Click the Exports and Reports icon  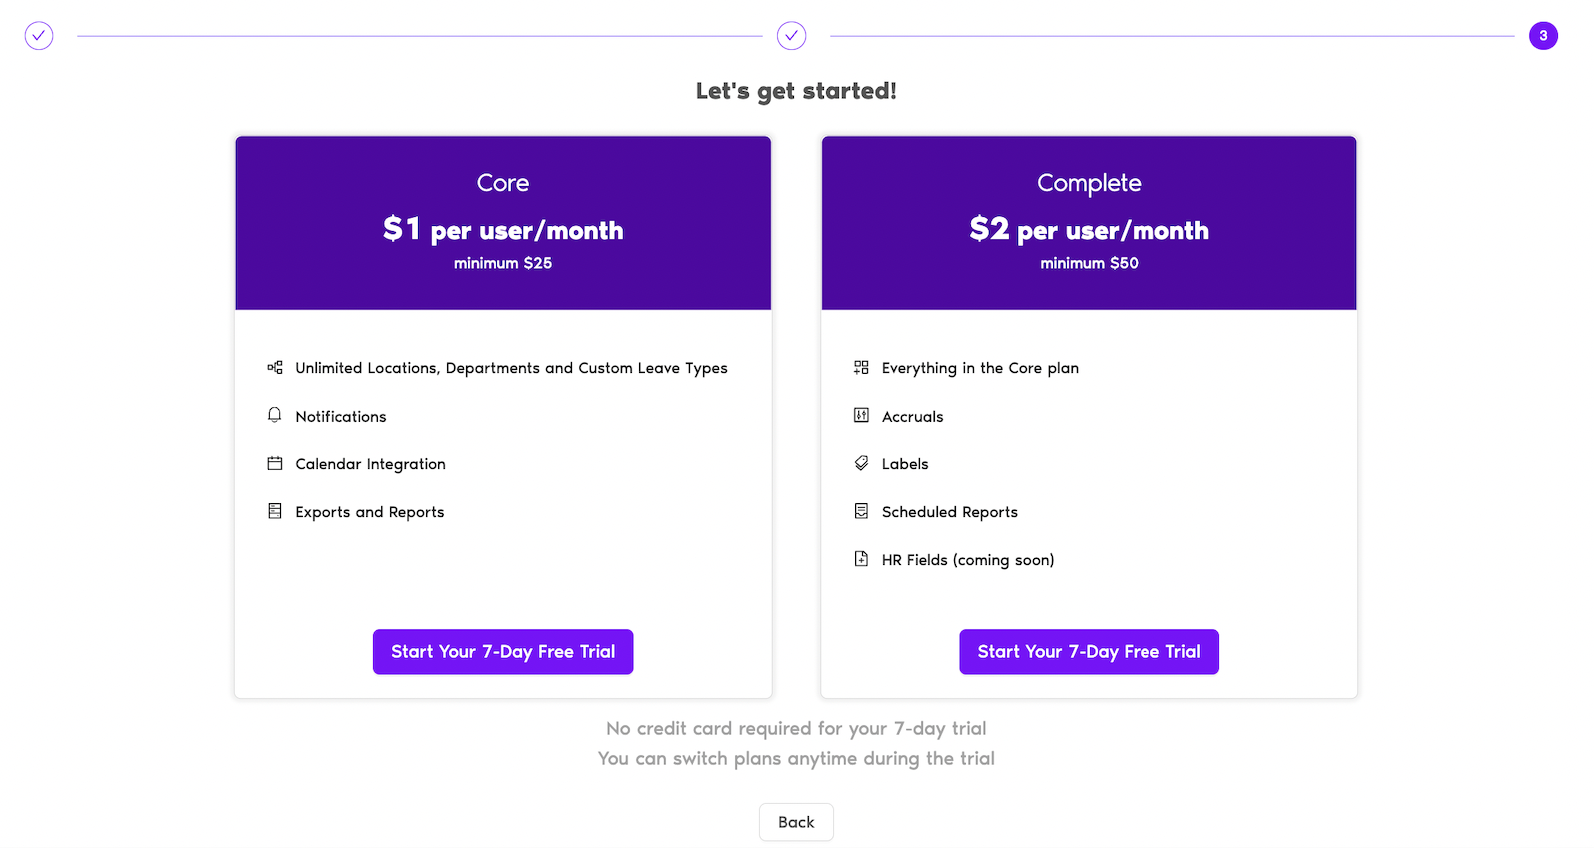pyautogui.click(x=275, y=511)
